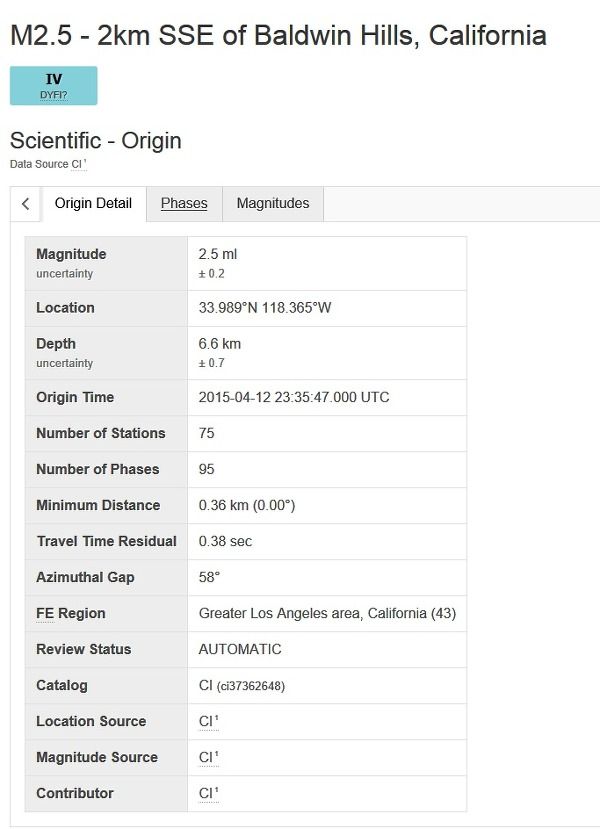Viewport: 600px width, 829px height.
Task: Click the earthquake title heading M2.5
Action: (x=278, y=36)
